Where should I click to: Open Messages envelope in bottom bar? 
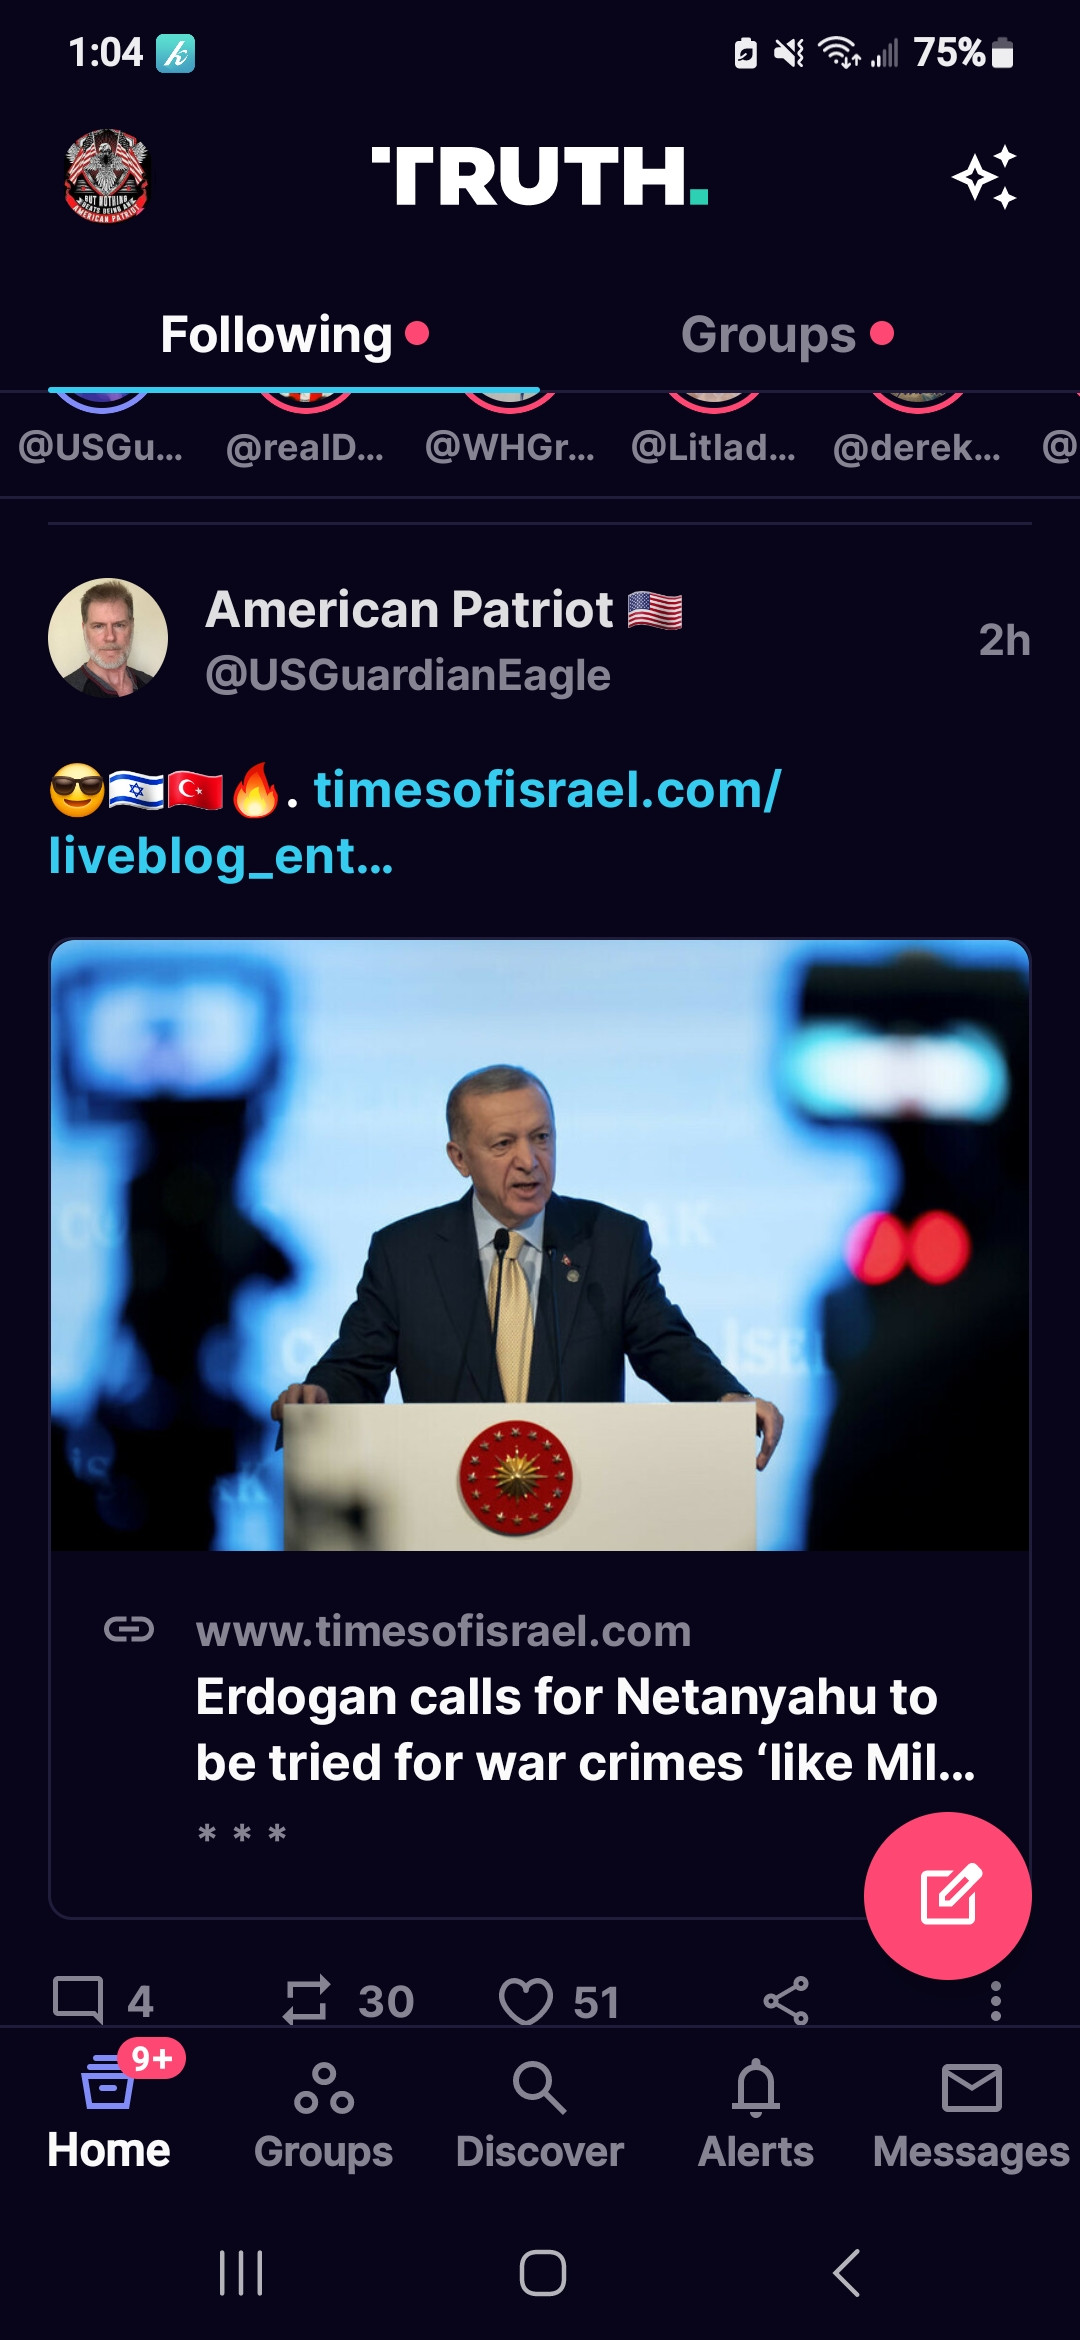[971, 2109]
